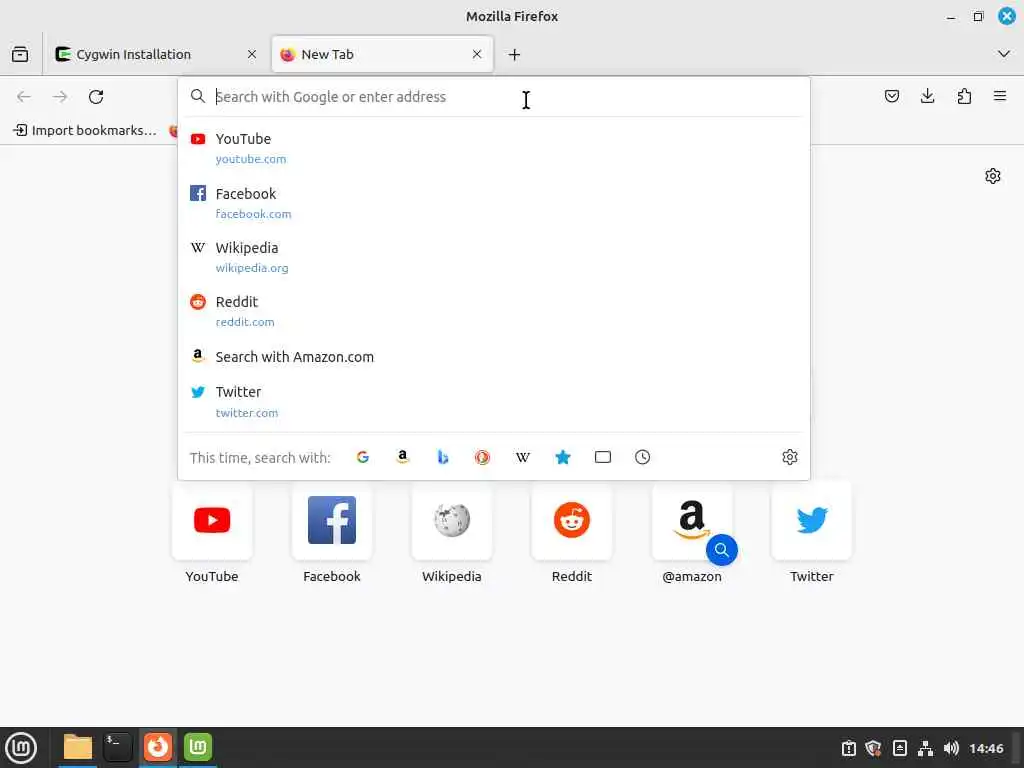Choose the Wikipedia suggestion
Viewport: 1024px width, 768px height.
494,257
